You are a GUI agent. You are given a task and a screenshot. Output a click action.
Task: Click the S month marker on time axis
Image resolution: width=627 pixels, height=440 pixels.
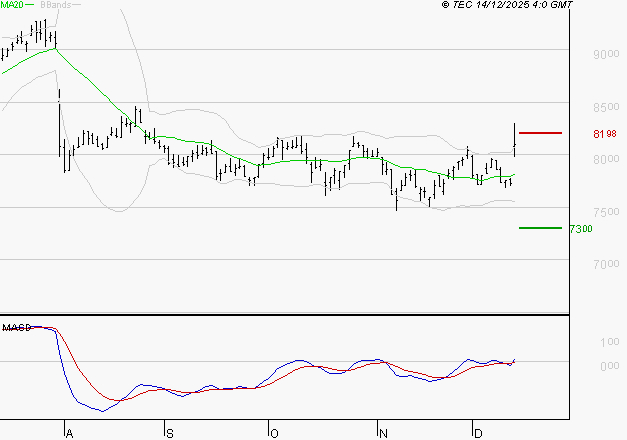170,433
